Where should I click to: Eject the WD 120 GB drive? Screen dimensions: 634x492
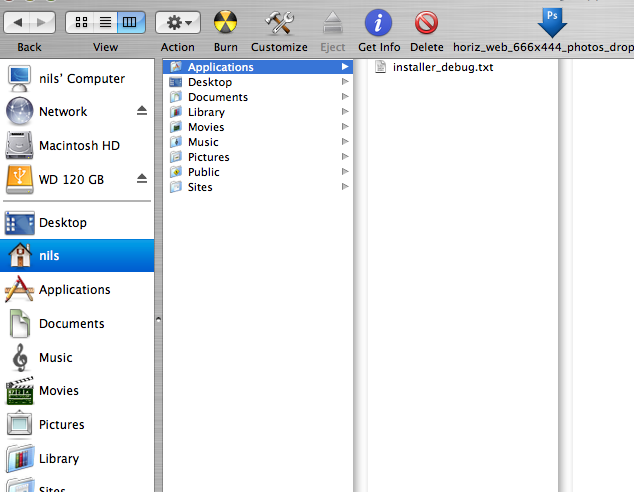142,178
